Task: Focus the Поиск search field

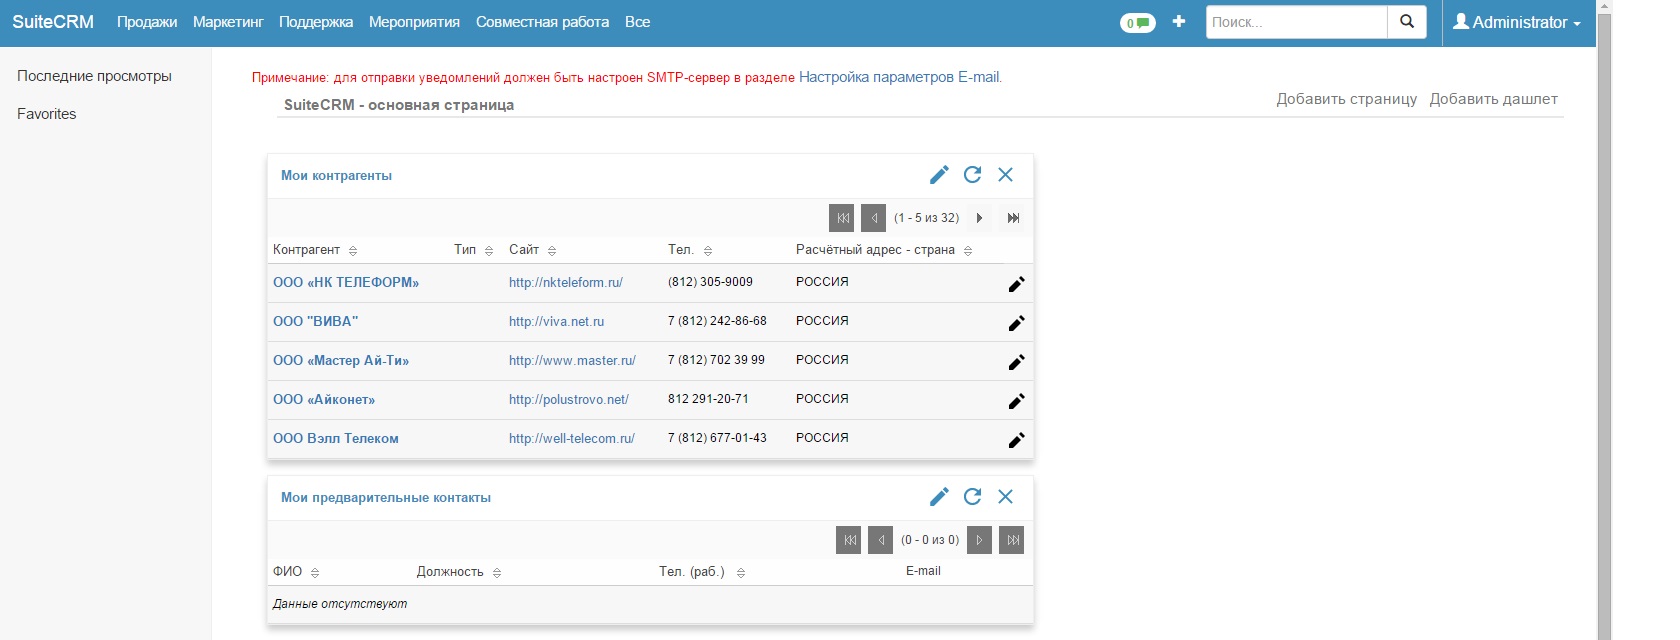Action: tap(1296, 22)
